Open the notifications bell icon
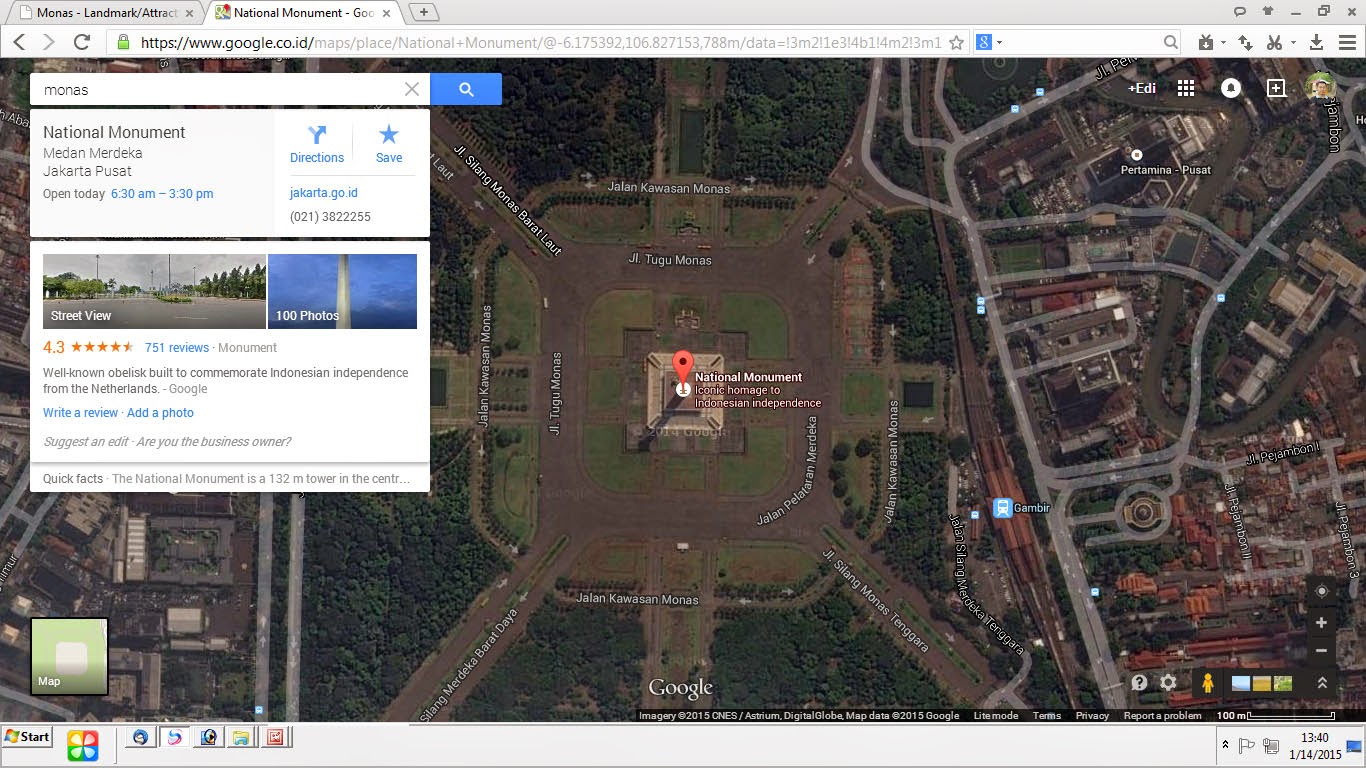The height and width of the screenshot is (768, 1366). pos(1231,88)
